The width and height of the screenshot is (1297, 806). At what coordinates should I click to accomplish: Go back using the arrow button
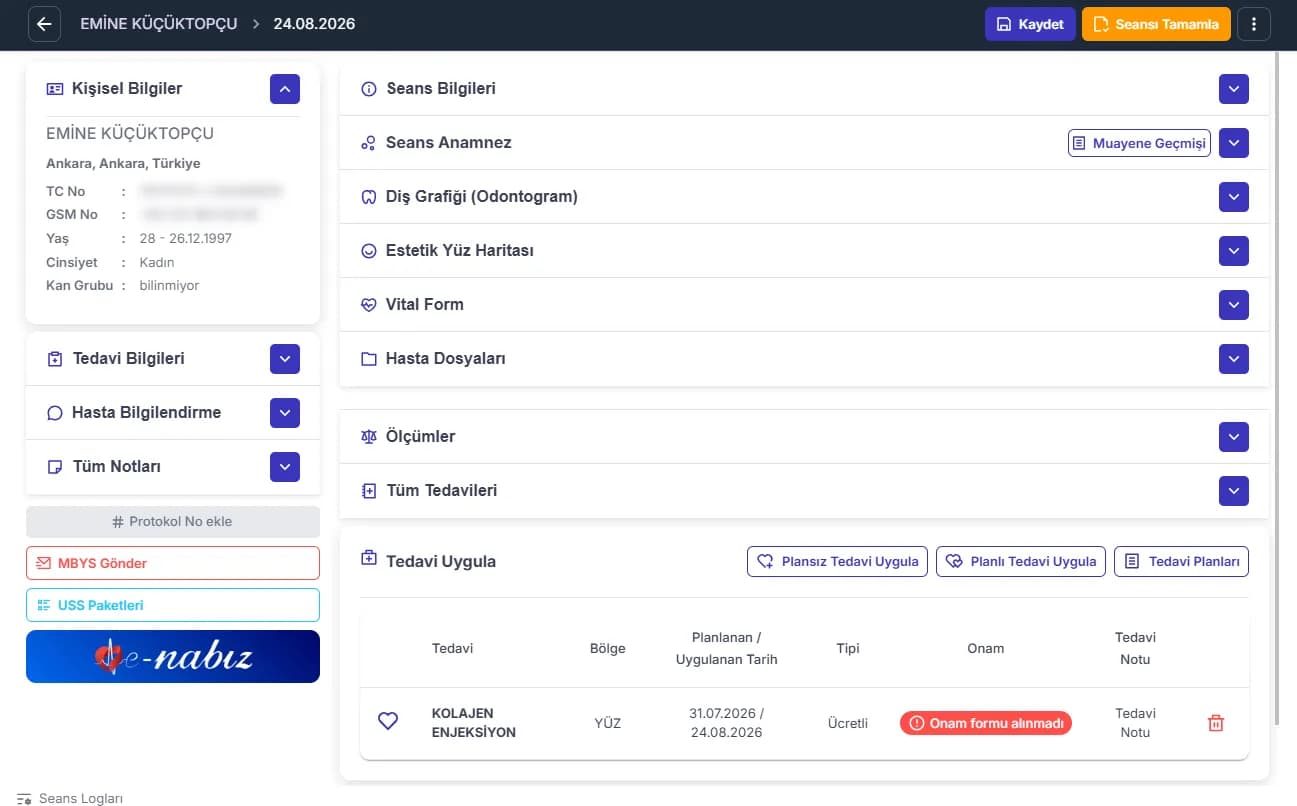pos(45,24)
